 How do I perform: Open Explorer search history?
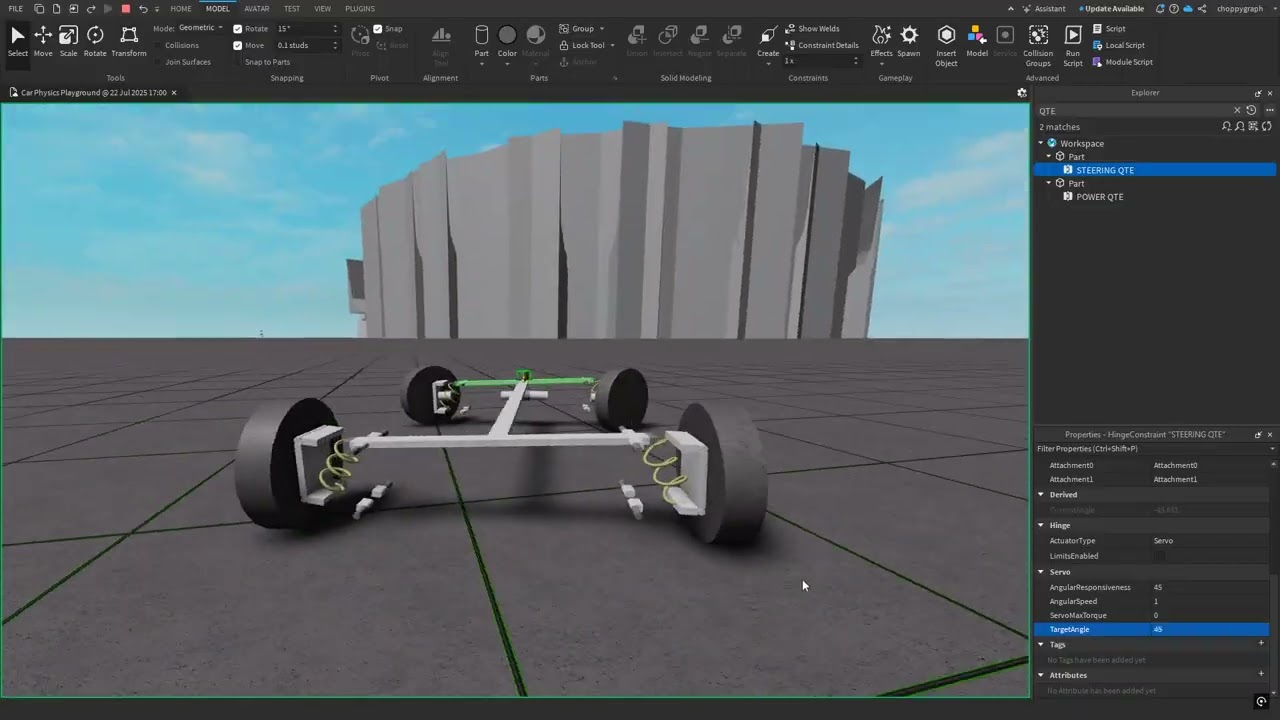1251,110
